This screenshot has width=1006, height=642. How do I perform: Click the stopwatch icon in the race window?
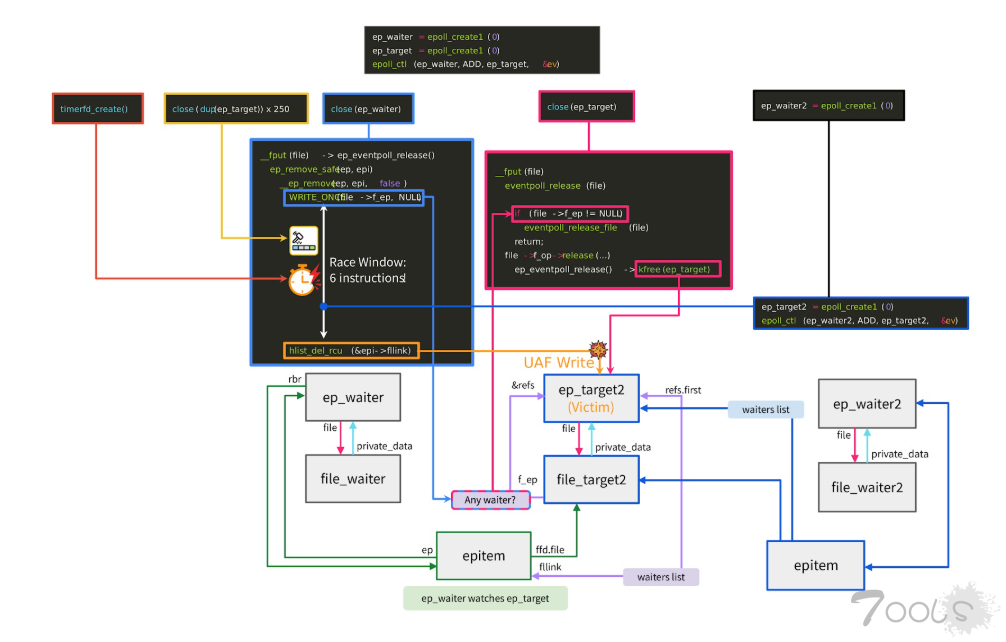click(303, 279)
